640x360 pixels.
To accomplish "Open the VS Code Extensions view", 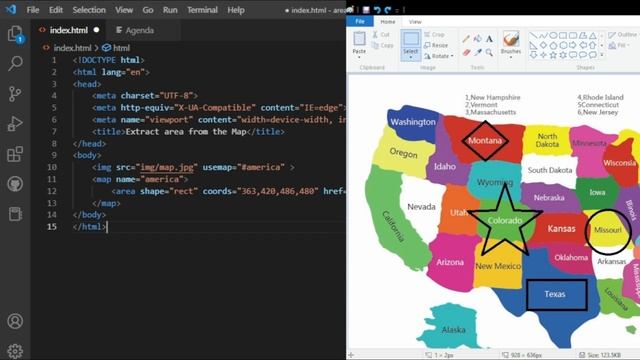I will tap(15, 154).
